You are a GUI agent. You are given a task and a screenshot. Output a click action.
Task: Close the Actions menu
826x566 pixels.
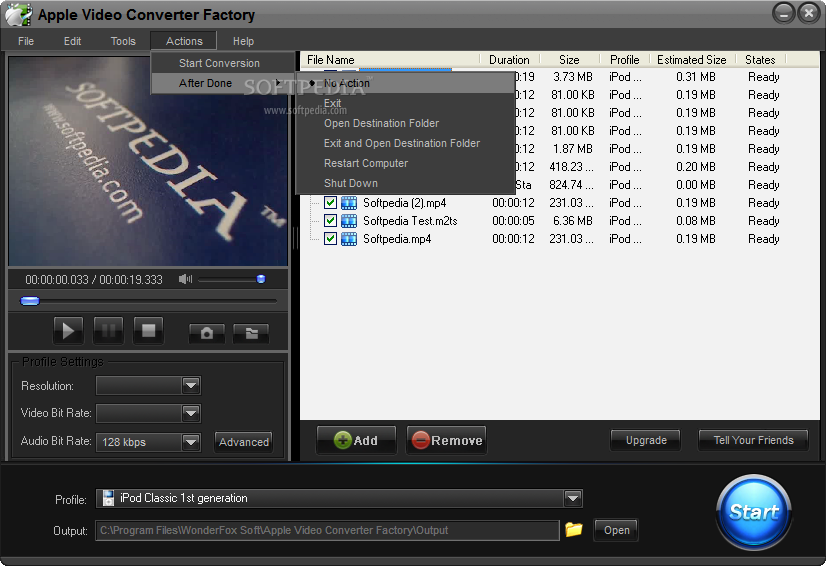(184, 41)
